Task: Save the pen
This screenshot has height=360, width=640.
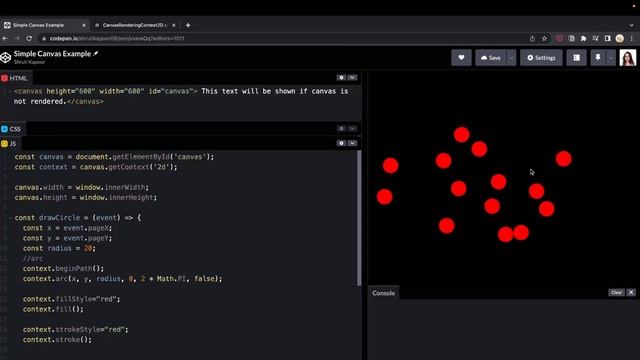Action: 491,58
